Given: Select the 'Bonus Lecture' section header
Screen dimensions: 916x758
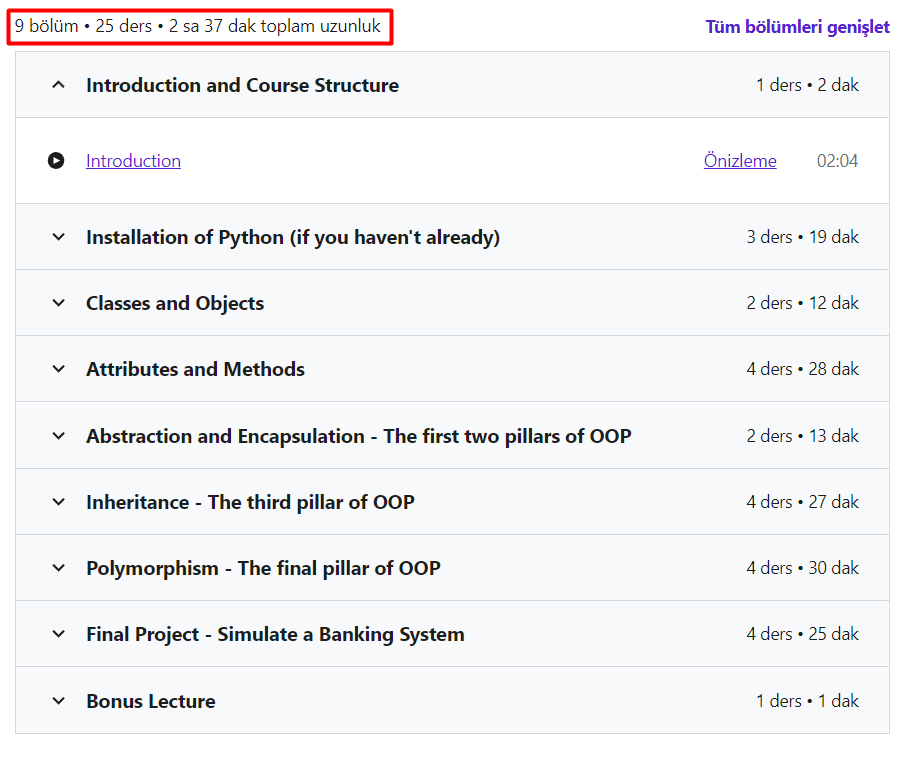Looking at the screenshot, I should tap(151, 701).
